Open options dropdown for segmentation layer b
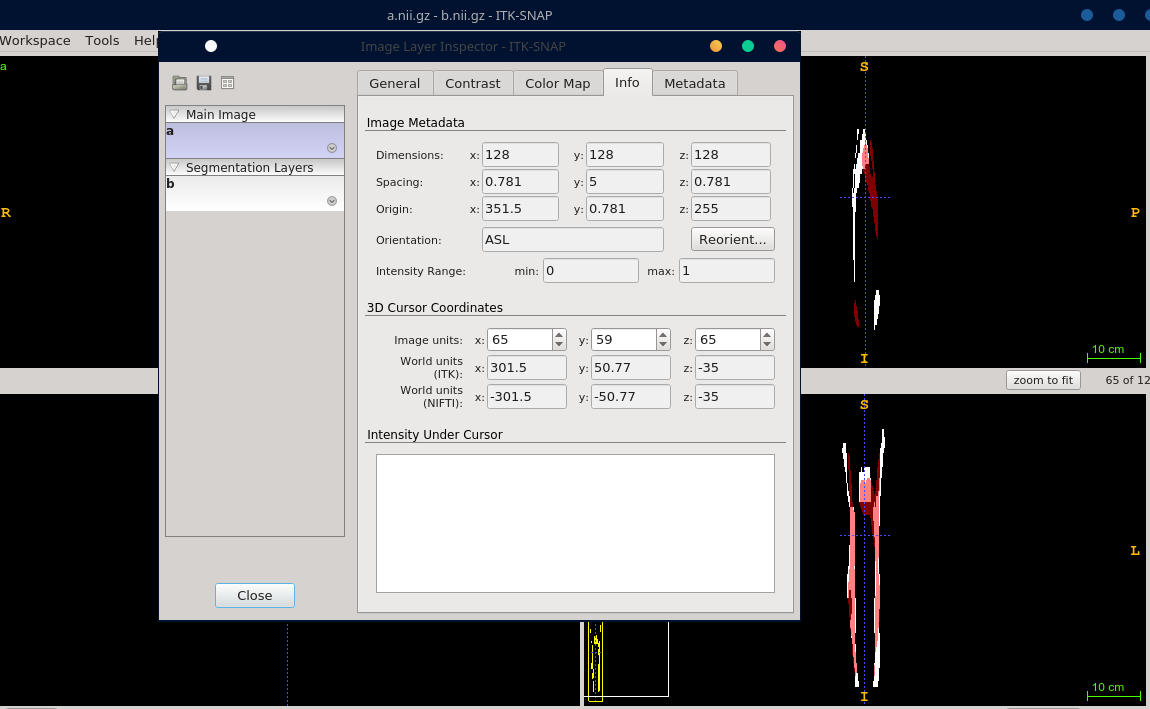Image resolution: width=1150 pixels, height=709 pixels. [331, 200]
